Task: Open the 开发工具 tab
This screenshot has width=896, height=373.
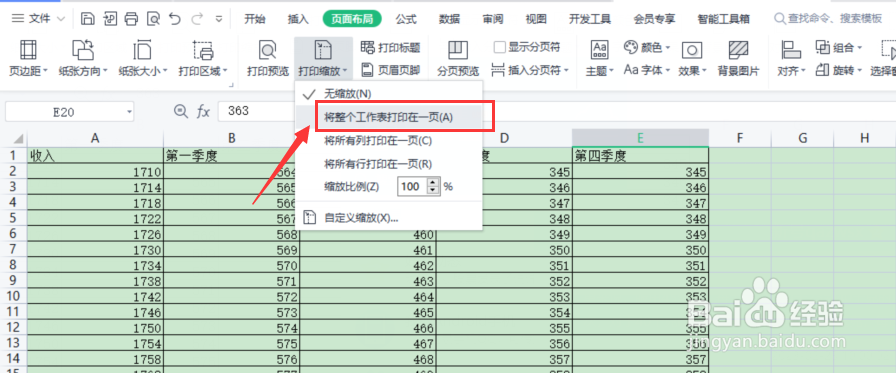Action: (x=590, y=19)
